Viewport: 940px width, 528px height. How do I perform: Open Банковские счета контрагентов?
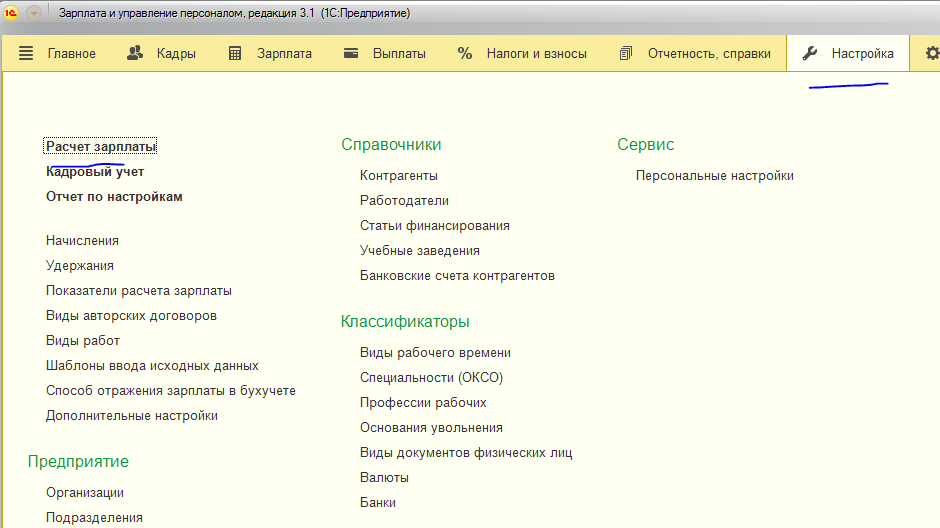pyautogui.click(x=457, y=276)
